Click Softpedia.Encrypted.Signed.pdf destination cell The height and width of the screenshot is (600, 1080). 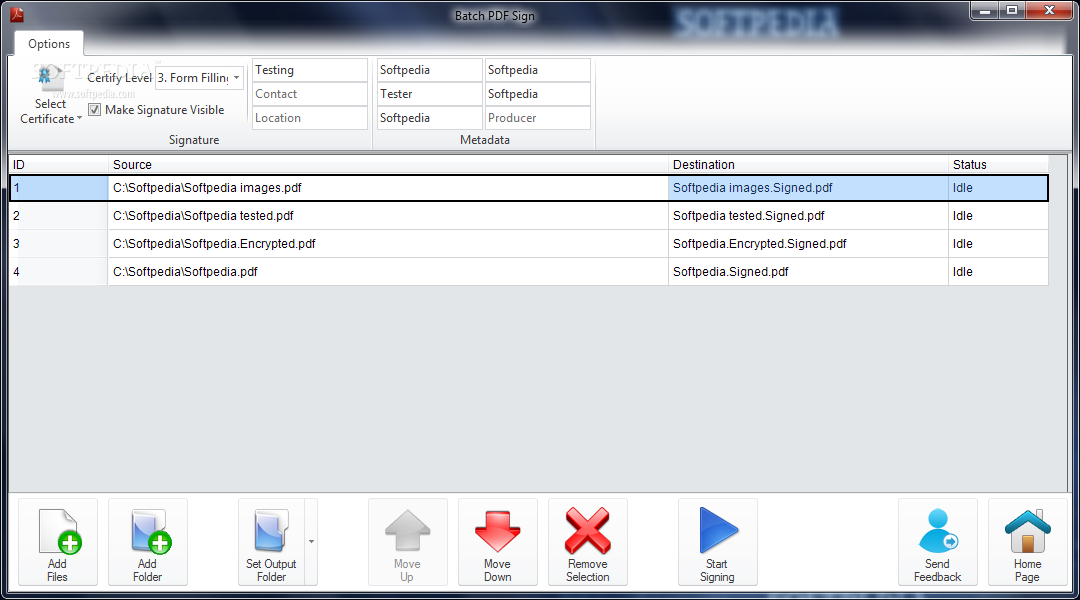coord(808,244)
